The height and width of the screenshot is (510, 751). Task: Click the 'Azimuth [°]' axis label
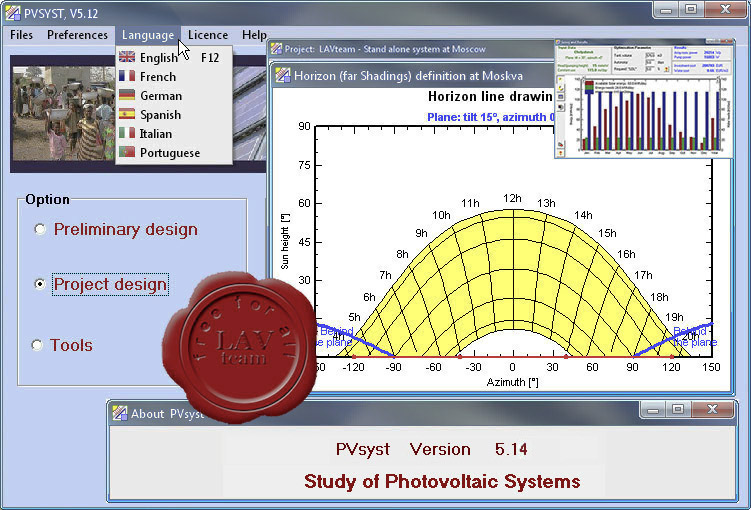click(512, 382)
